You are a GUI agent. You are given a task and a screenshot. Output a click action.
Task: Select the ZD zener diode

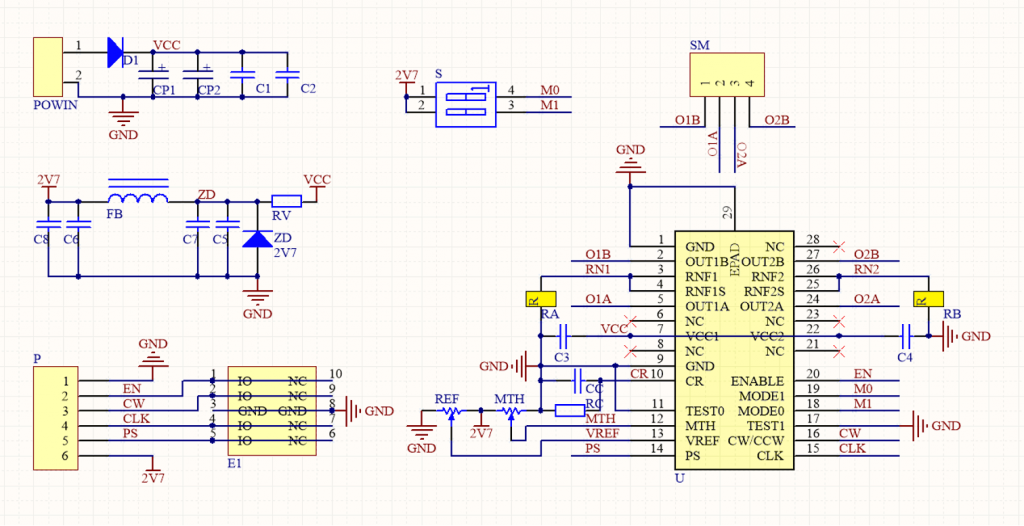258,238
